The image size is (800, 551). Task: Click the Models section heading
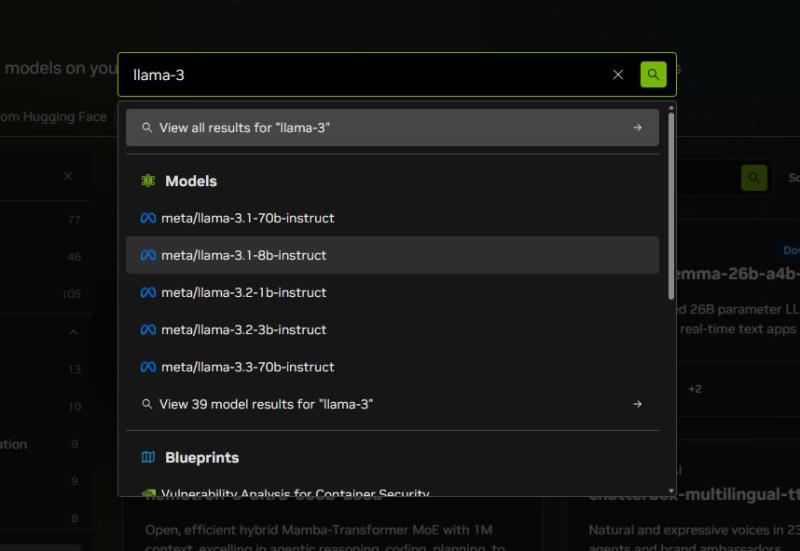click(191, 181)
